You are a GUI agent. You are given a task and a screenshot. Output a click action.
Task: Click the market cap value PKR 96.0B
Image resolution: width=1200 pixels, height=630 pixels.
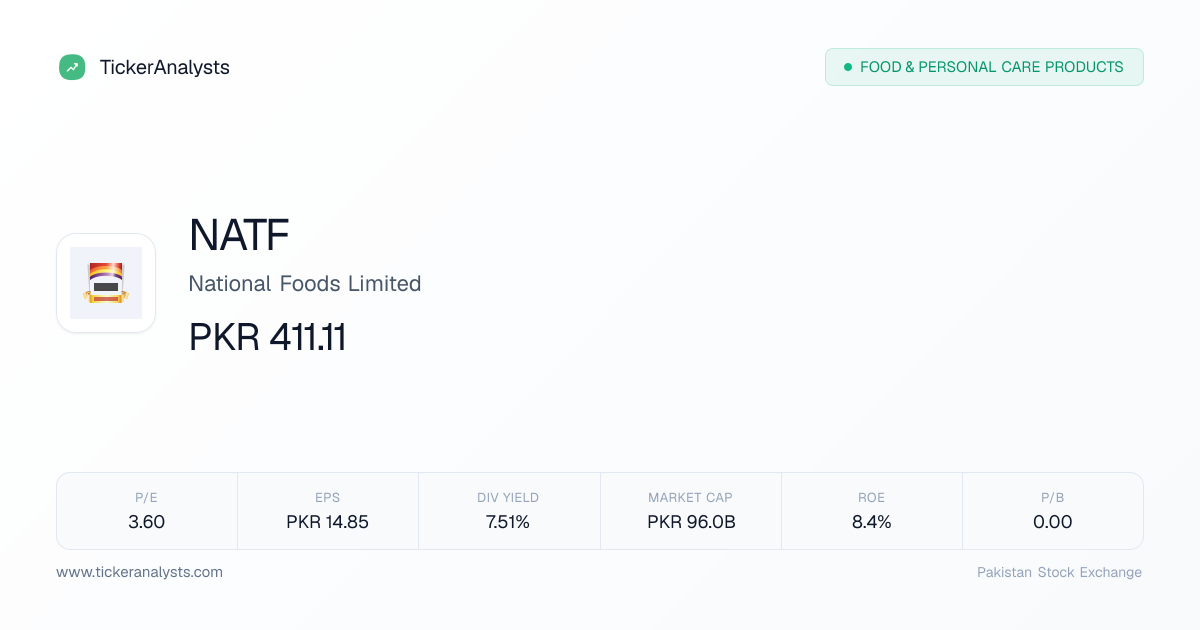pos(691,522)
